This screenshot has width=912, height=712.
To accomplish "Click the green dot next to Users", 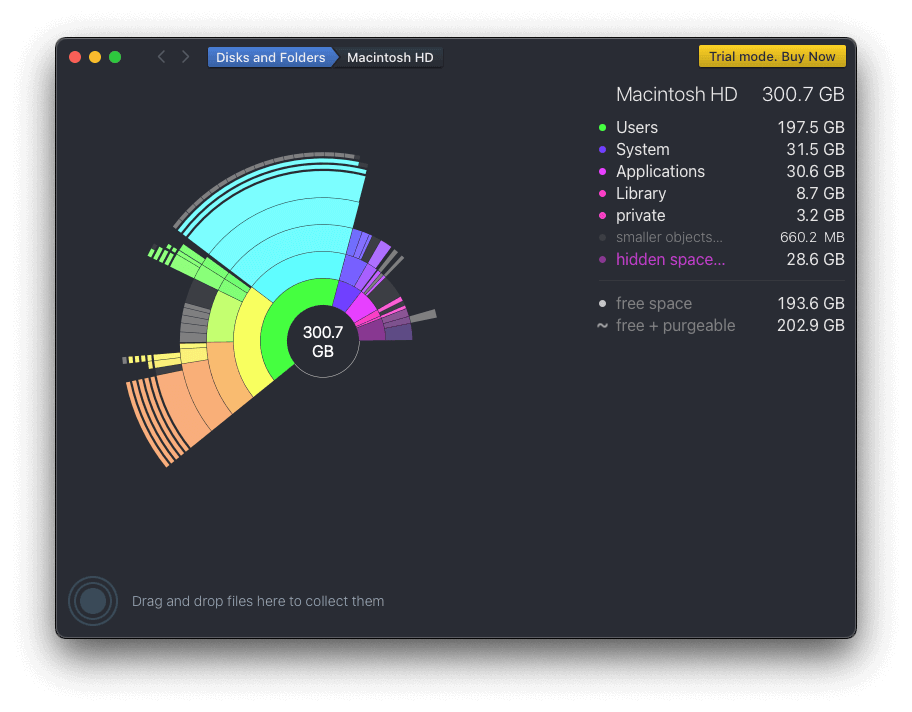I will tap(603, 127).
